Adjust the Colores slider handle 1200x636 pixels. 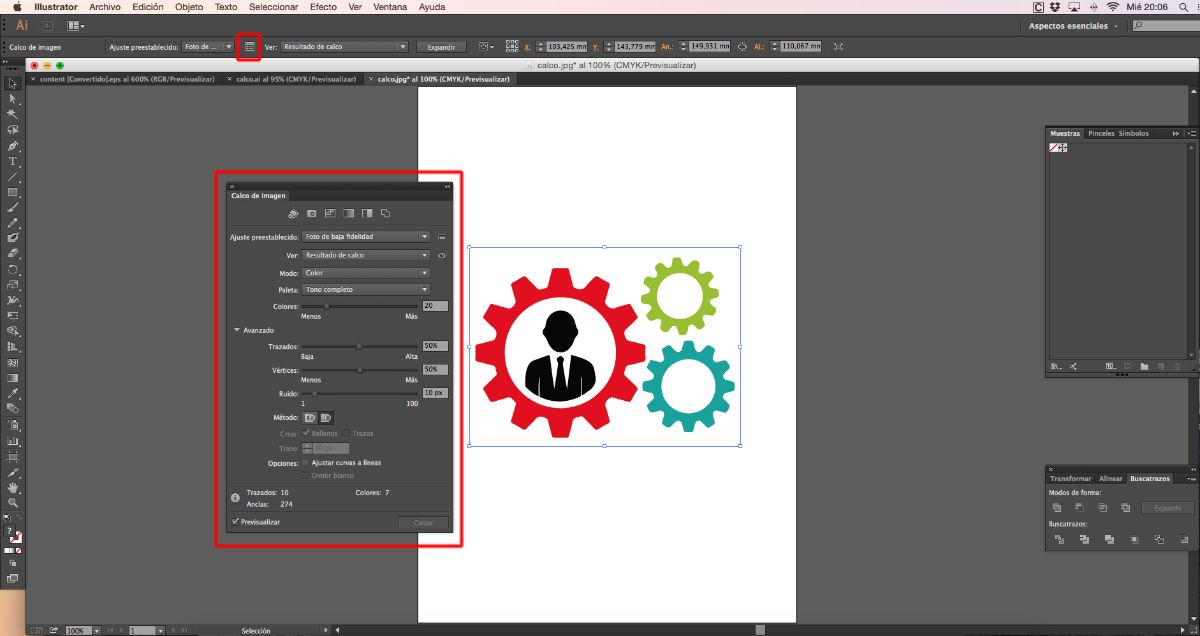click(326, 306)
